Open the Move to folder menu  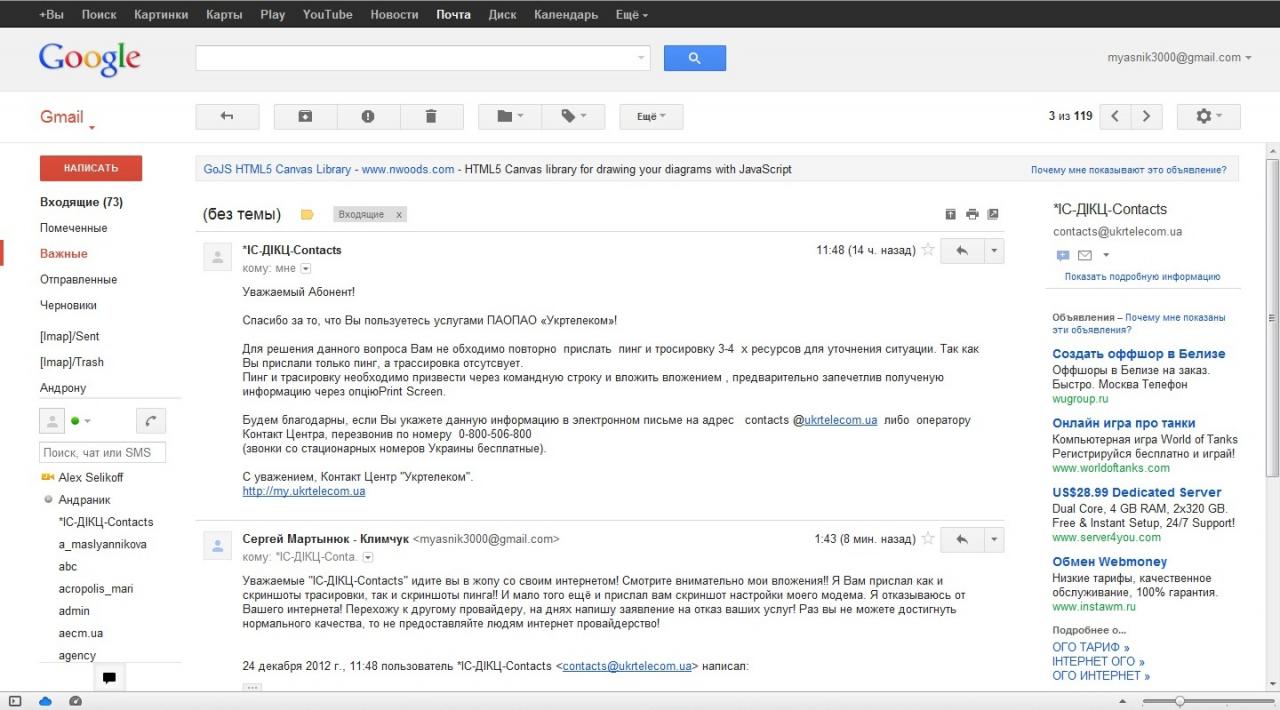point(510,117)
